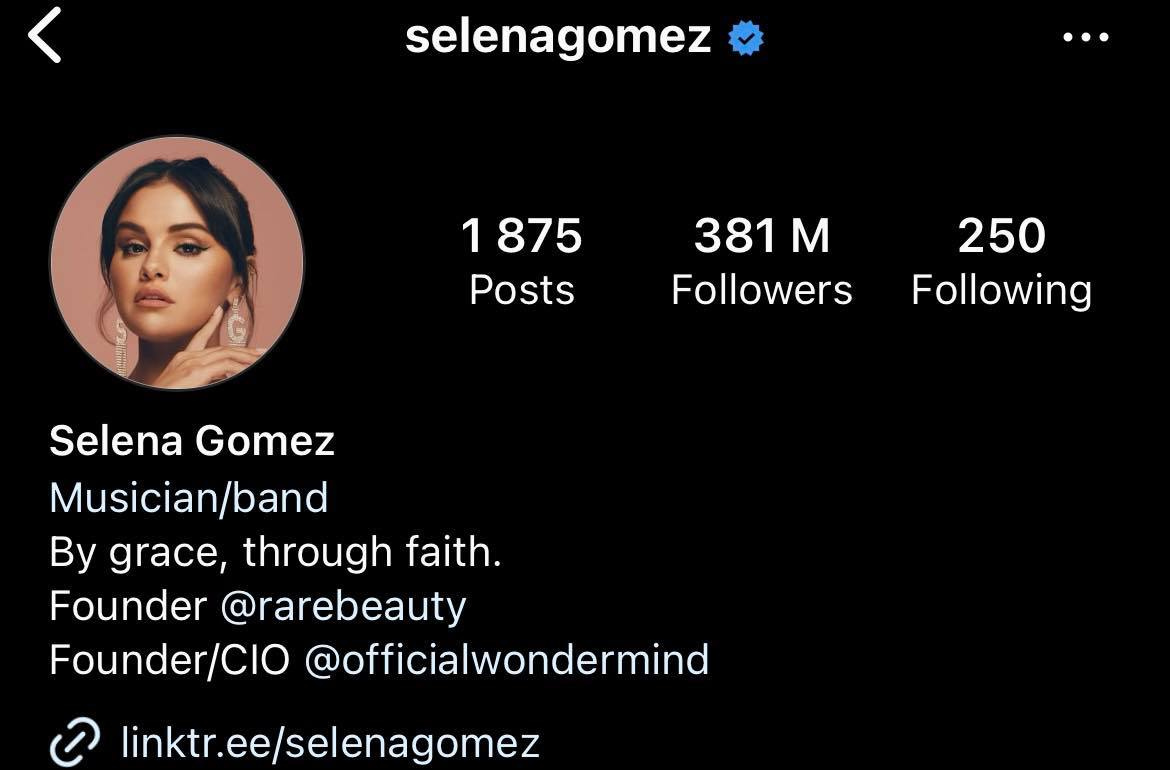Screen dimensions: 1170x770
Task: Open the Followers list label
Action: click(762, 290)
